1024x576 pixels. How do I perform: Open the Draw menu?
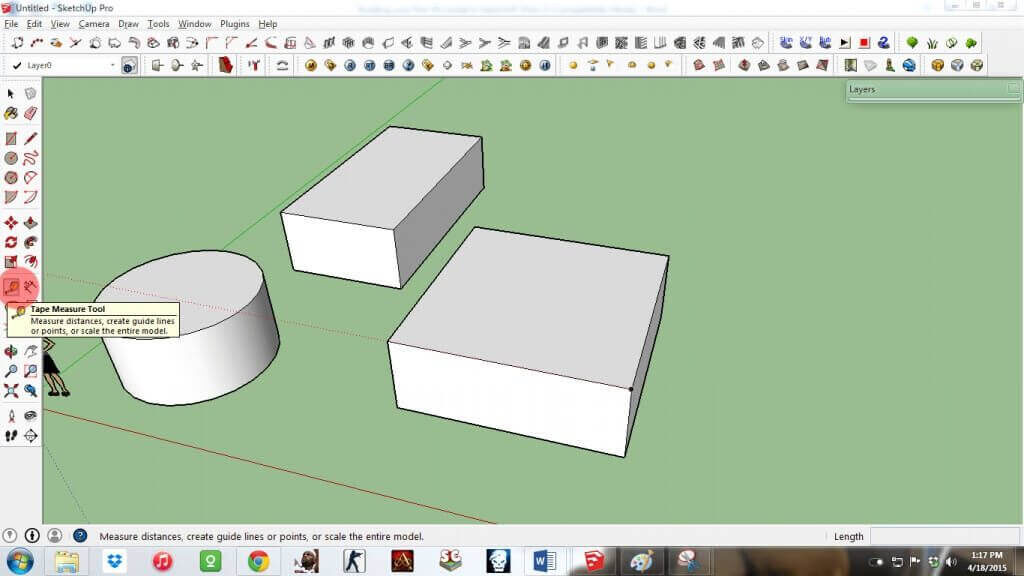click(x=128, y=24)
